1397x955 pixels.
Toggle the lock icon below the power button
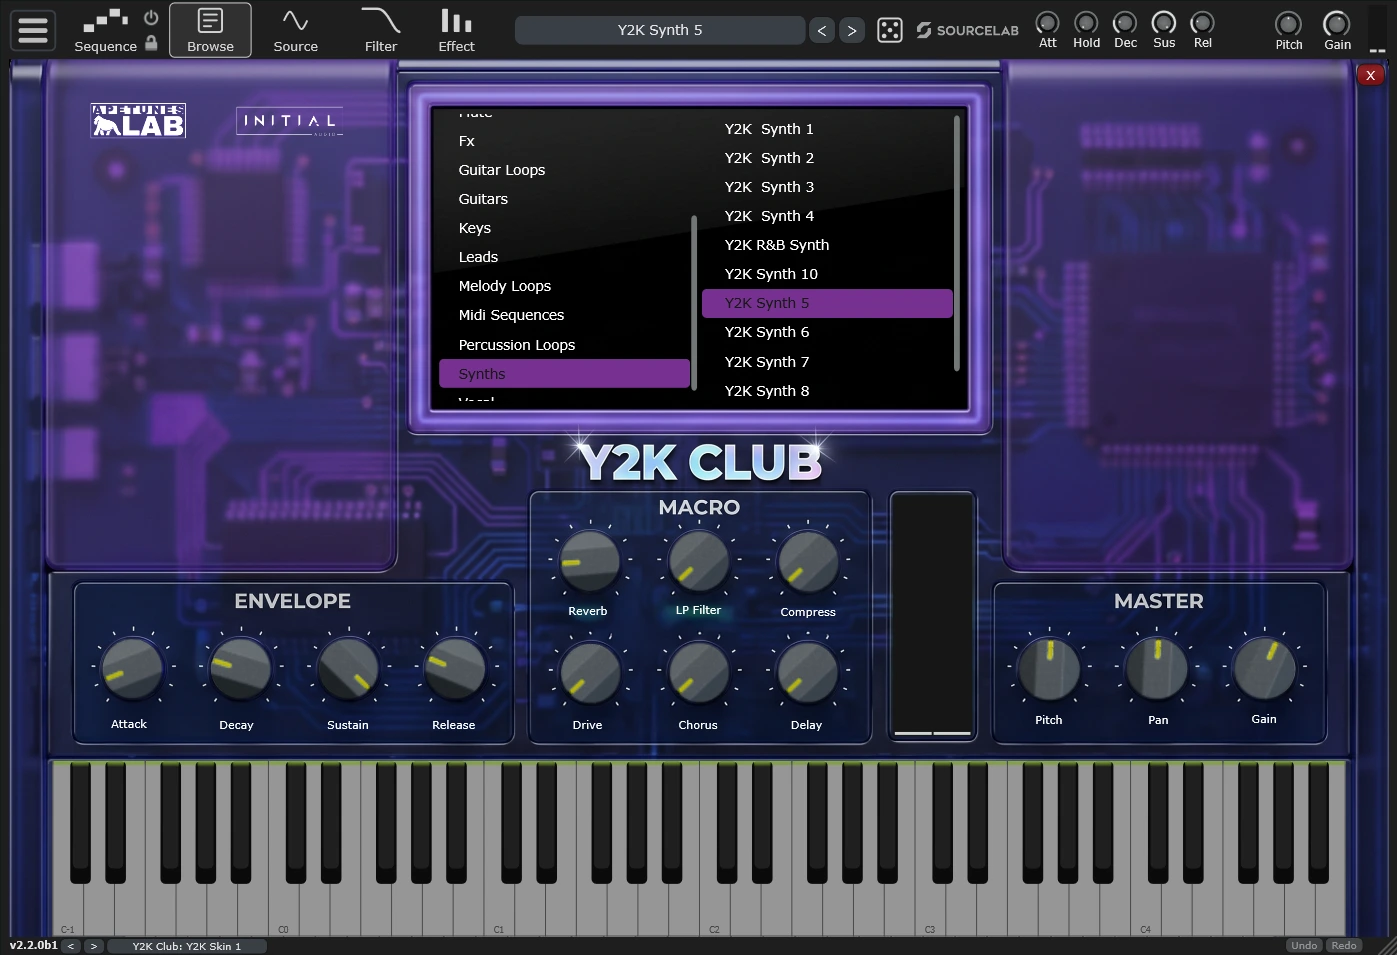tap(150, 44)
